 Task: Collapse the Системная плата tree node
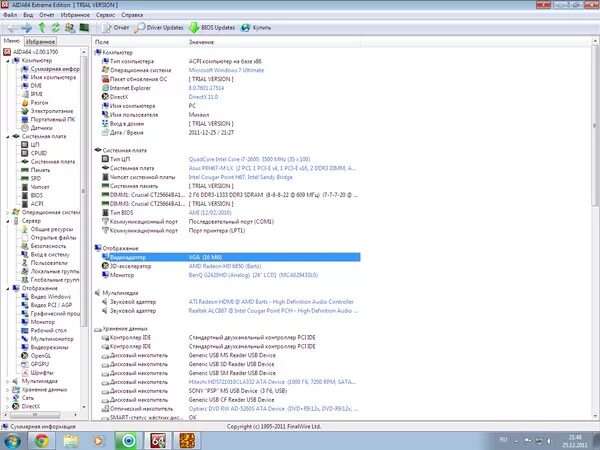click(x=8, y=136)
